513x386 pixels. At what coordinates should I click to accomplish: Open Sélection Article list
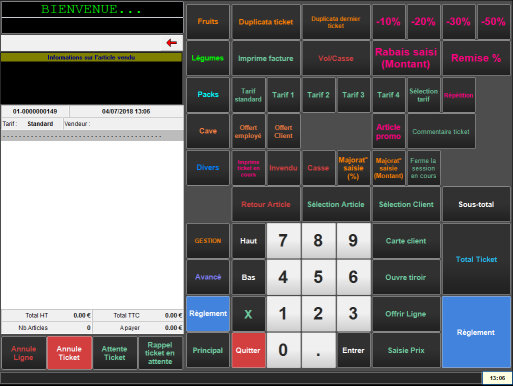coord(336,204)
